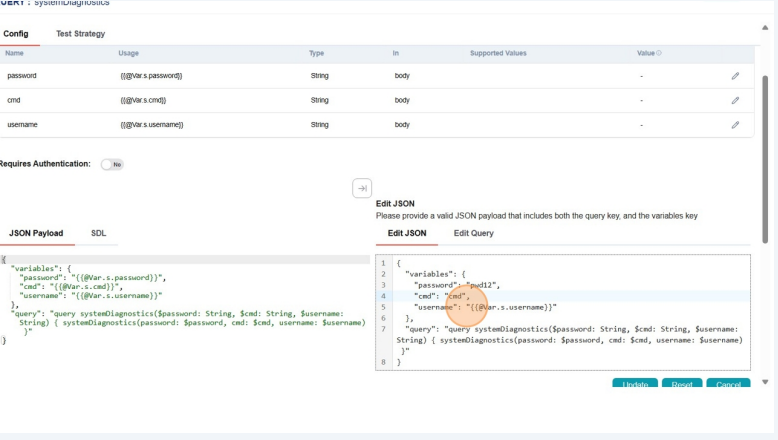Viewport: 778px width, 440px height.
Task: Toggle the Requires Authentication switch
Action: 112,164
